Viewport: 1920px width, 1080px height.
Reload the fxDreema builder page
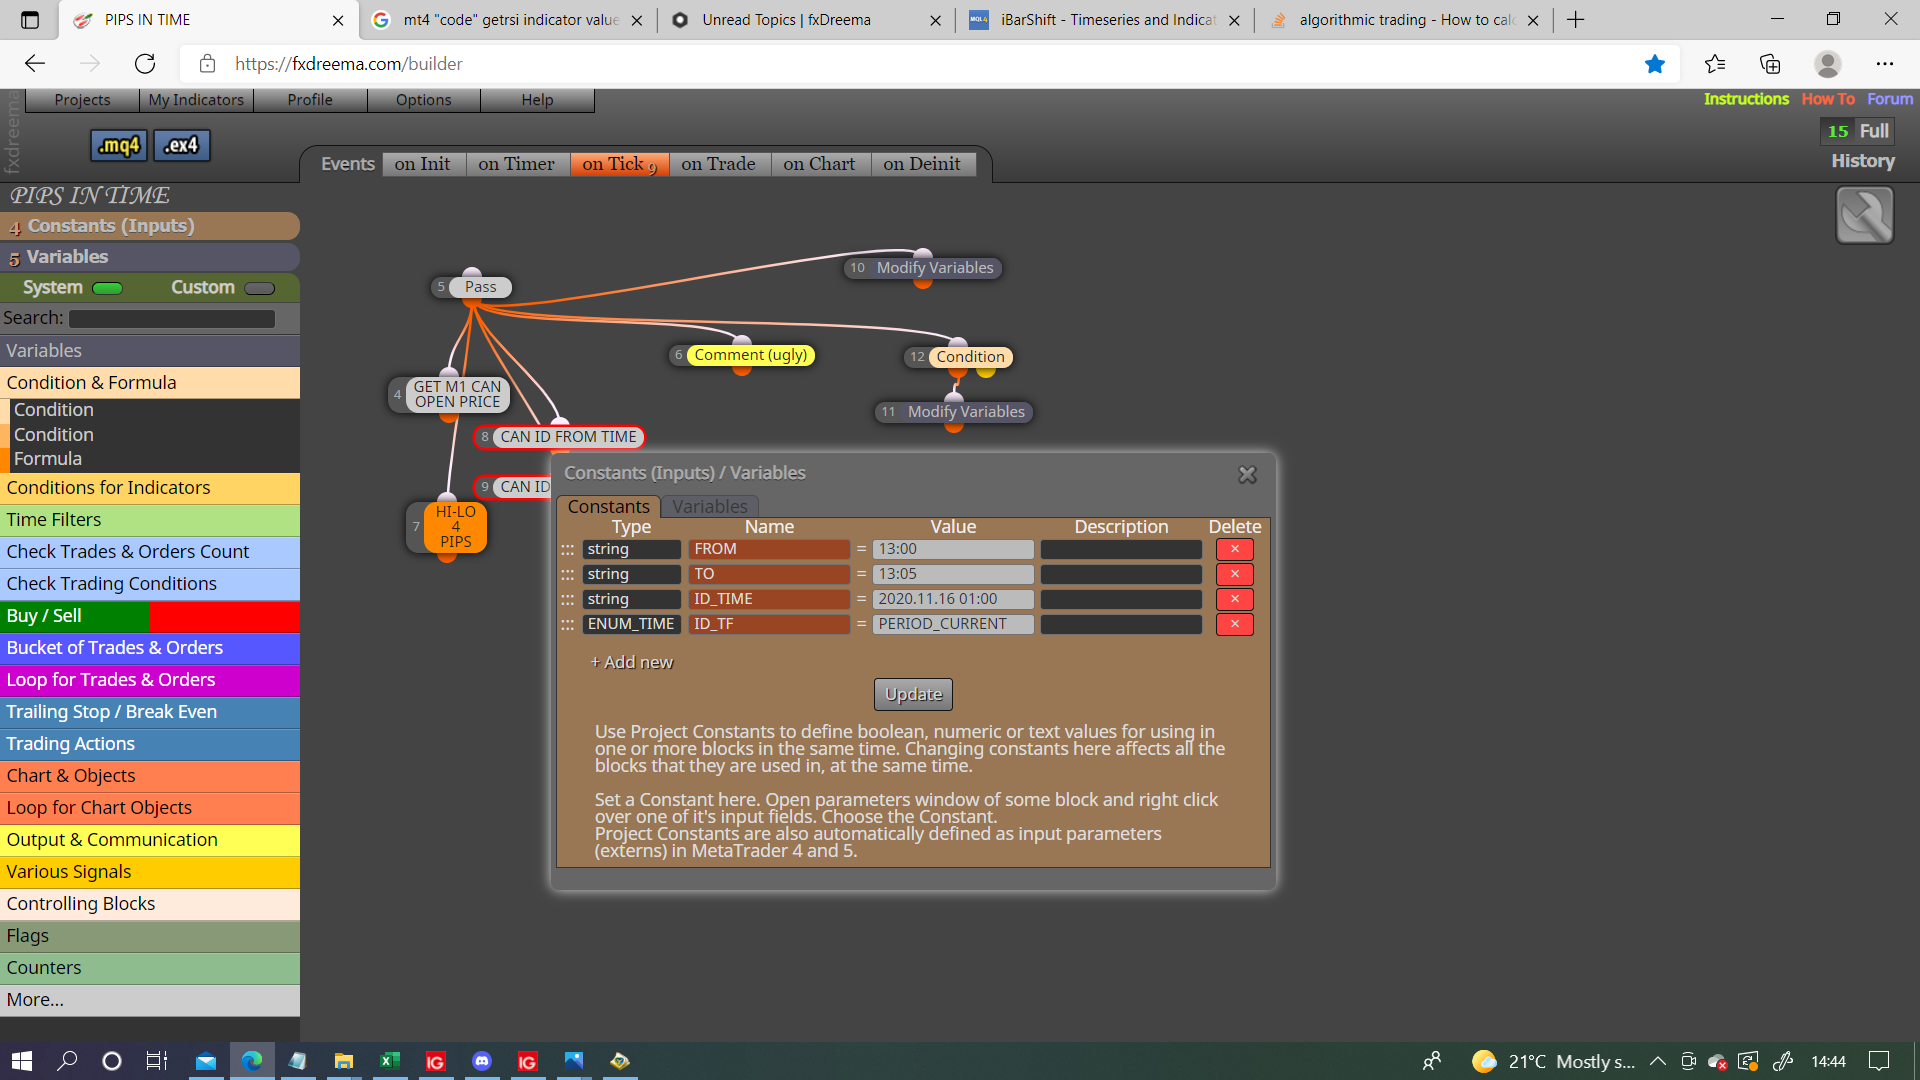pyautogui.click(x=145, y=64)
